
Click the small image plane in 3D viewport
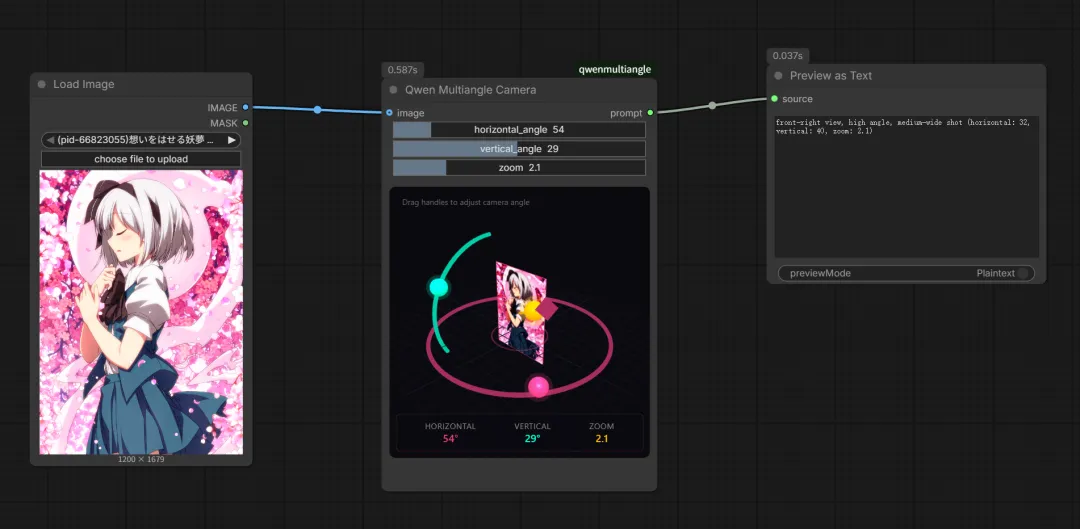(x=521, y=313)
